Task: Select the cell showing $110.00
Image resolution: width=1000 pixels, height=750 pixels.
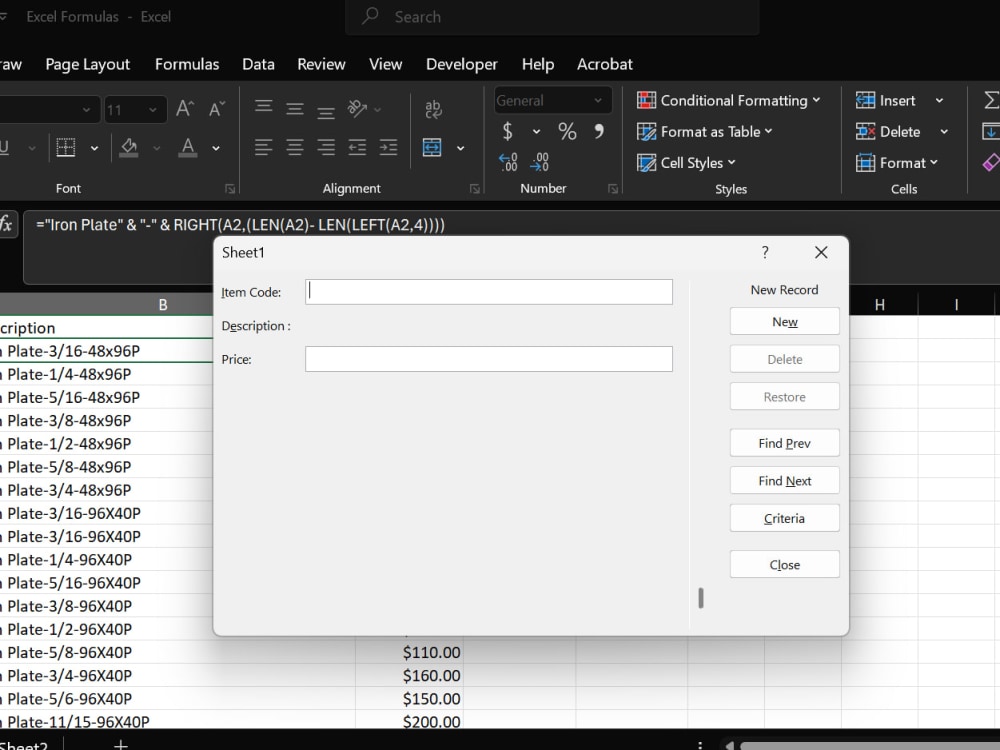Action: coord(410,652)
